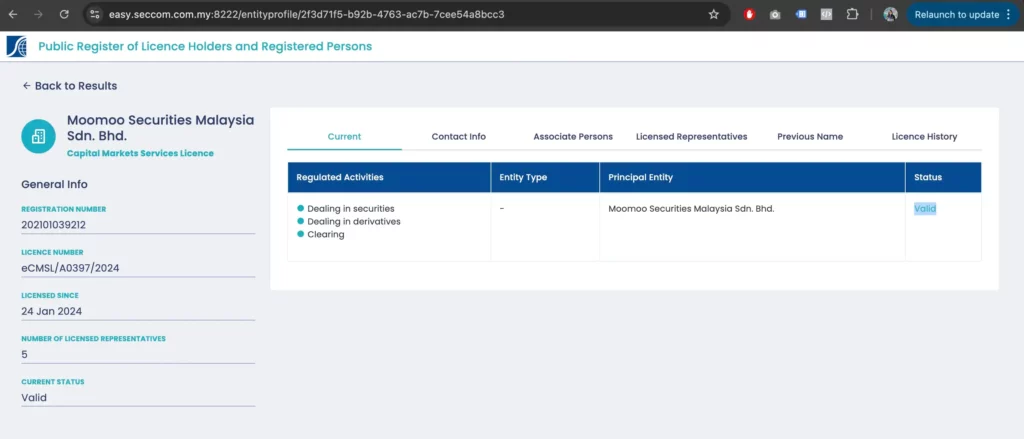Click the General Info heading

pos(54,184)
